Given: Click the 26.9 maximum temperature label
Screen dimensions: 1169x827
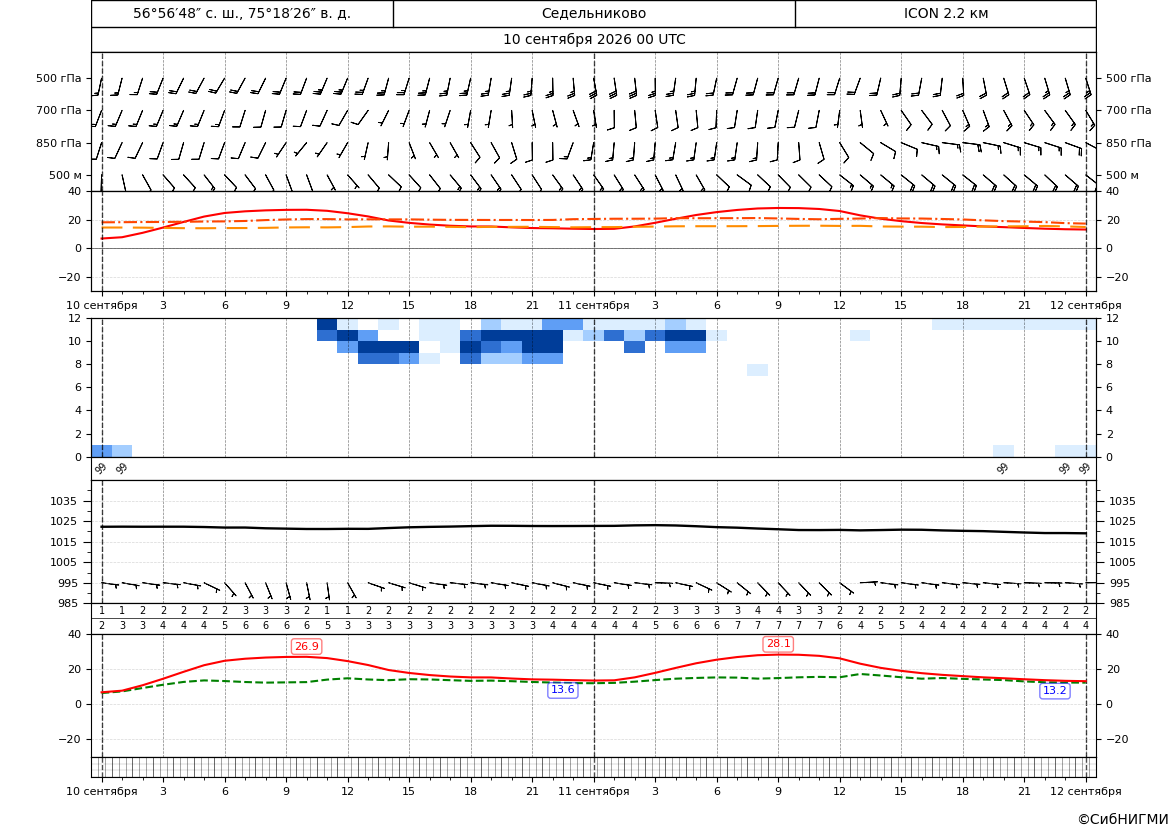Looking at the screenshot, I should click(306, 647).
